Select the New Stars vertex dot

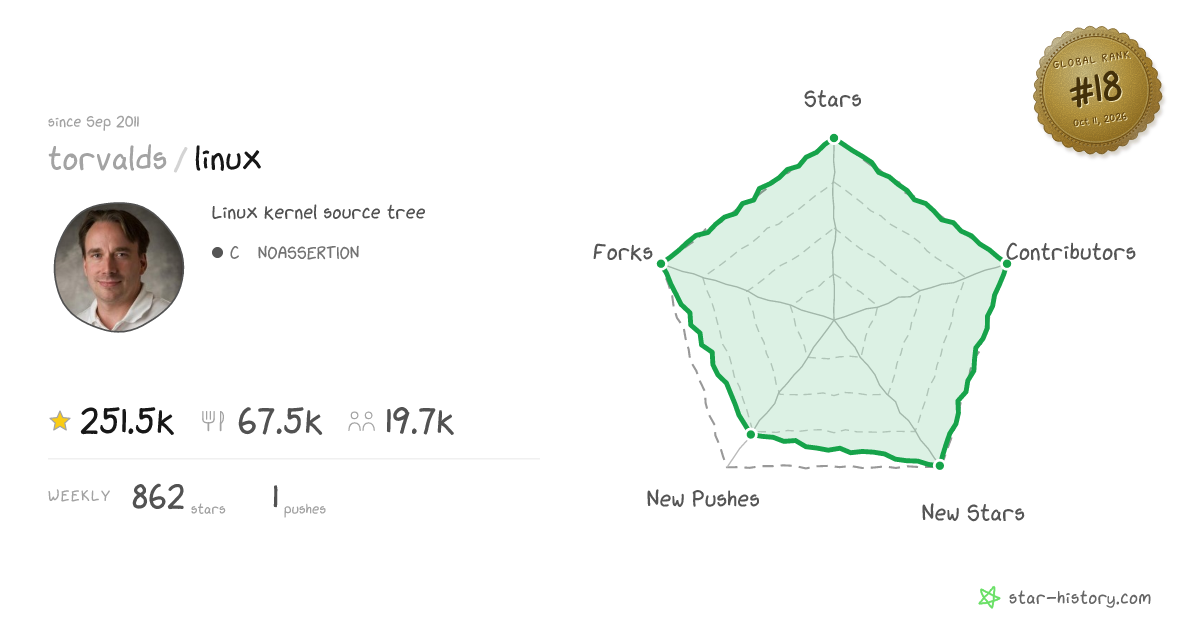pyautogui.click(x=939, y=464)
